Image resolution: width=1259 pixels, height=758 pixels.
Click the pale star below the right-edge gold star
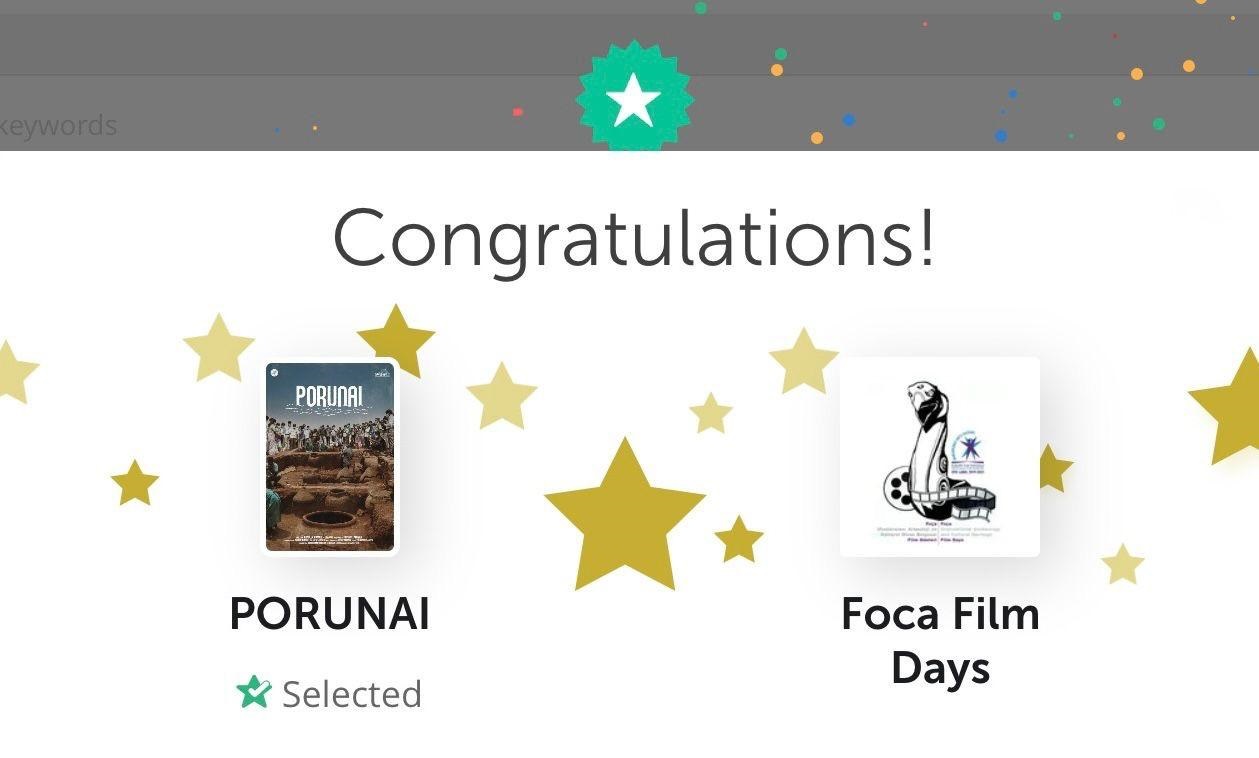pos(1123,565)
